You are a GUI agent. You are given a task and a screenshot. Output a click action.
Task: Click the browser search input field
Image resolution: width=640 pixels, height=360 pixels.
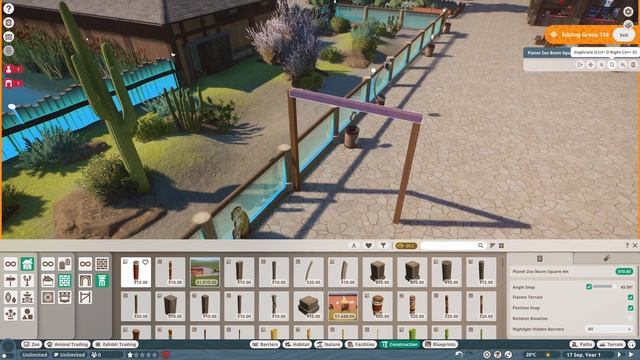click(x=452, y=245)
